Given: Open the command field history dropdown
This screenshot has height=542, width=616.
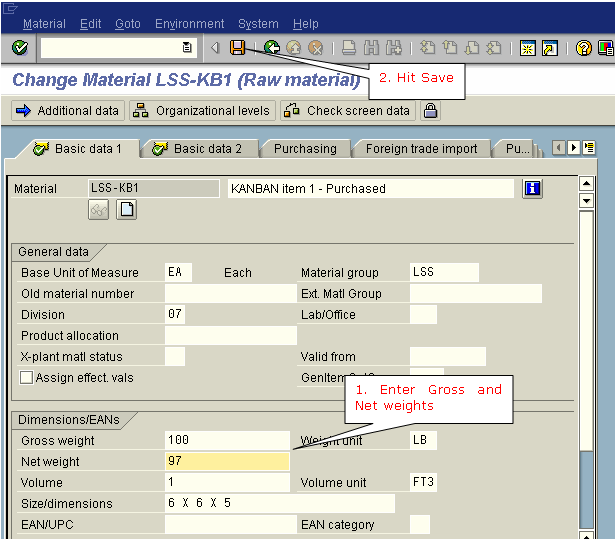Looking at the screenshot, I should click(x=187, y=48).
